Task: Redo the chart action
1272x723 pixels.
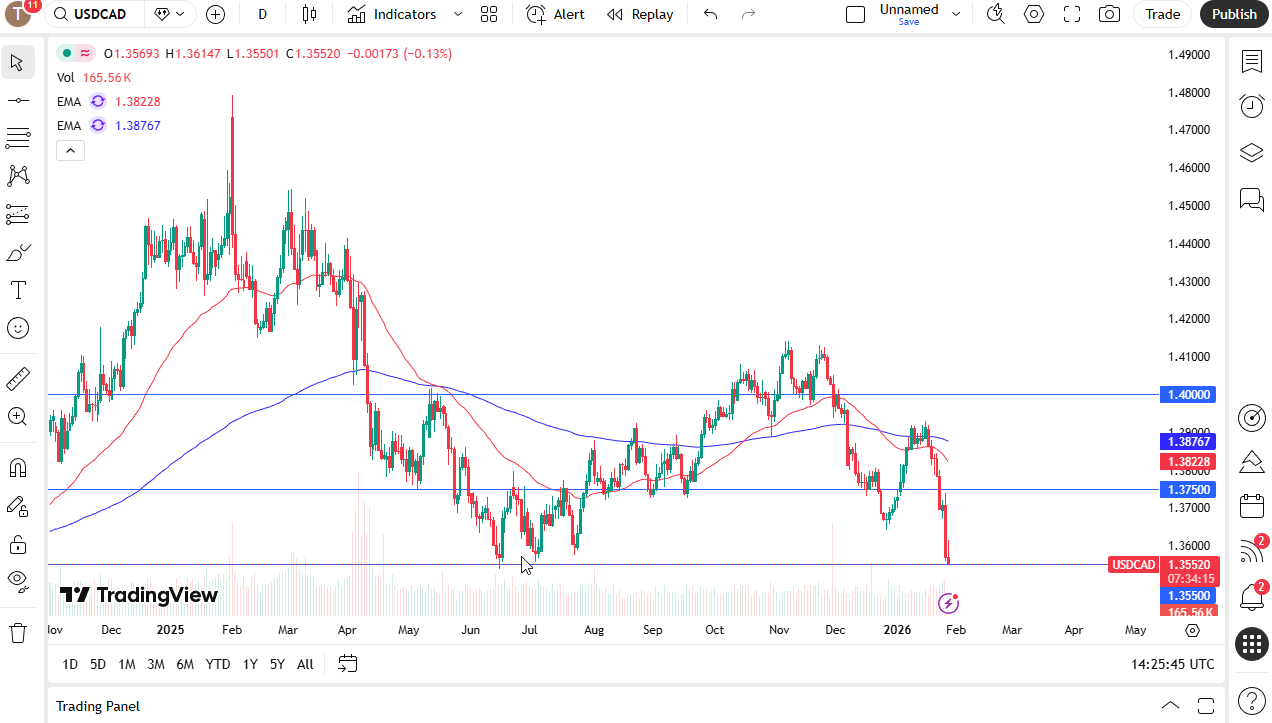Action: click(x=748, y=14)
